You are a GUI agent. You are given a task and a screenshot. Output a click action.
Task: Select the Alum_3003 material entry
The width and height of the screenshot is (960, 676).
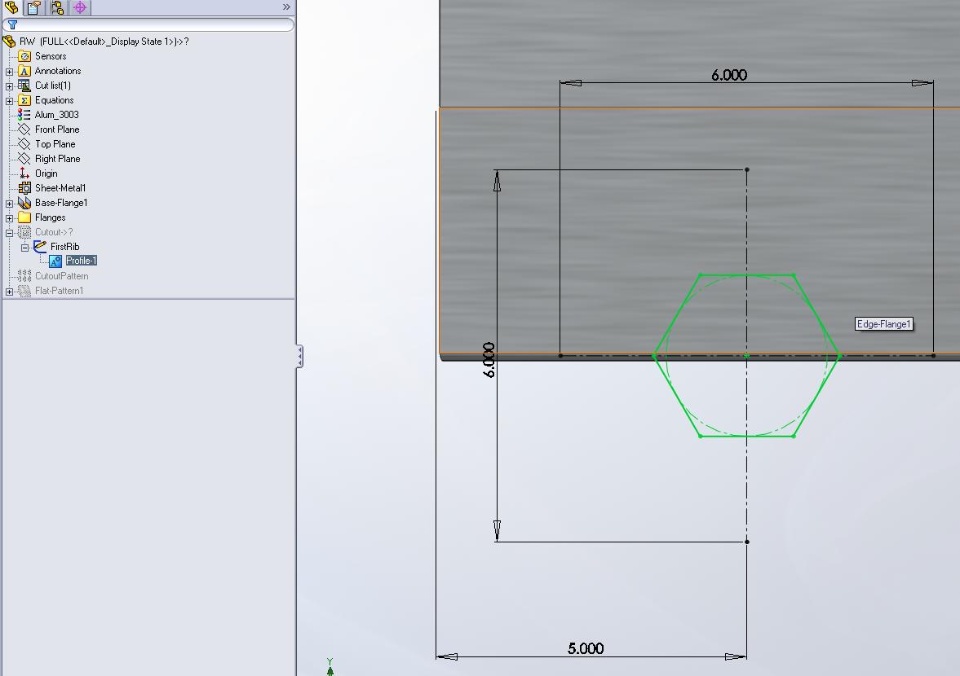(56, 115)
